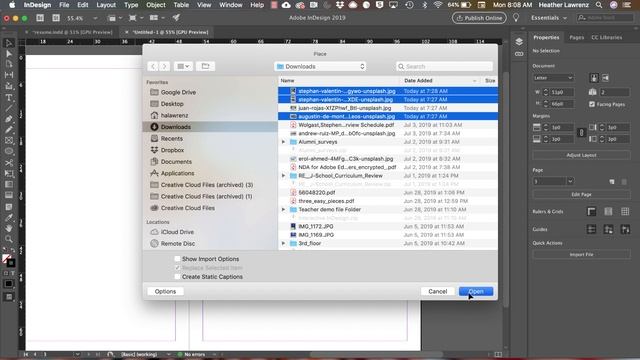Select the Scissors tool

pyautogui.click(x=9, y=162)
